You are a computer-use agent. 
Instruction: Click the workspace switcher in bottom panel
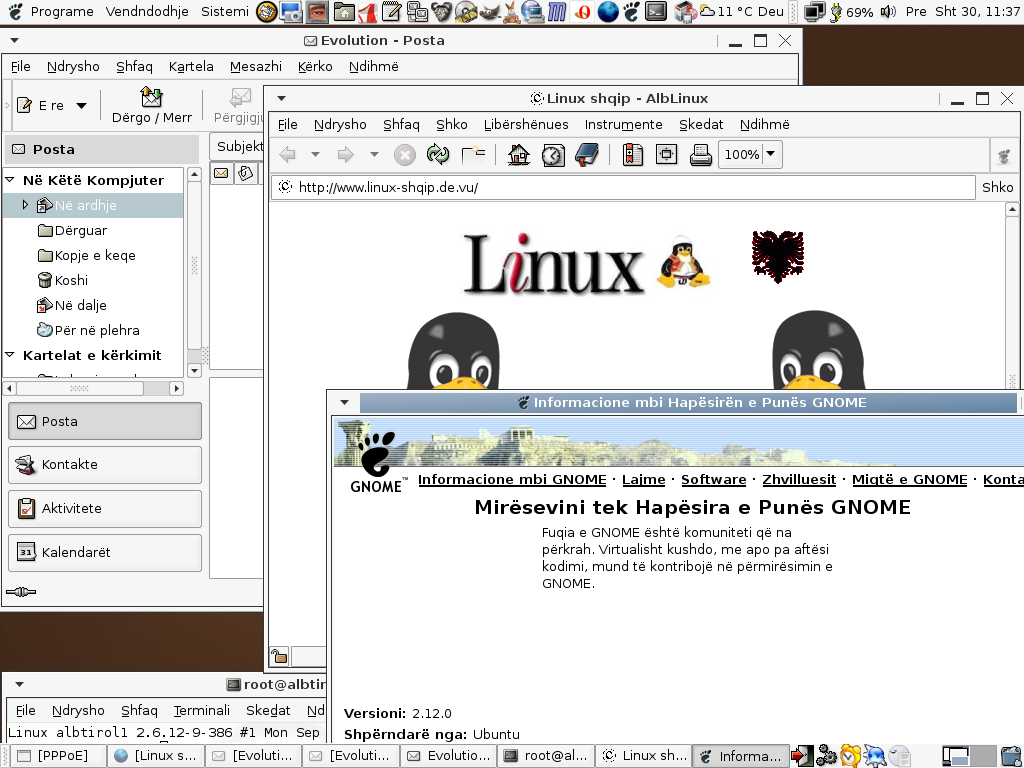(x=967, y=756)
